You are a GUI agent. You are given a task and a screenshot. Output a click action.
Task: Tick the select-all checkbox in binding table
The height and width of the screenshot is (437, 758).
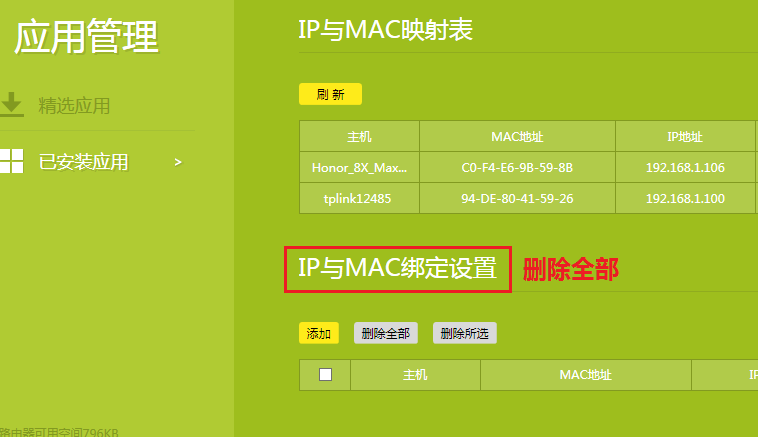pyautogui.click(x=325, y=375)
